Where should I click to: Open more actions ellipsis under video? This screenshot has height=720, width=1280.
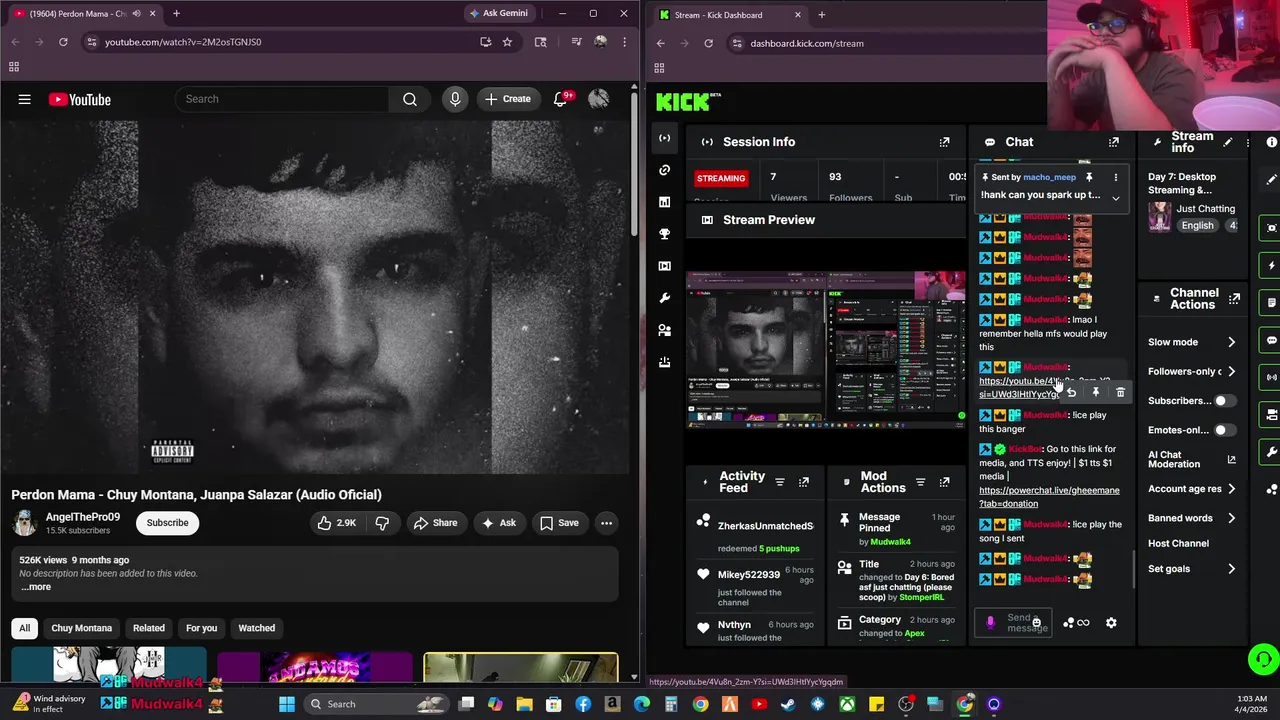606,523
